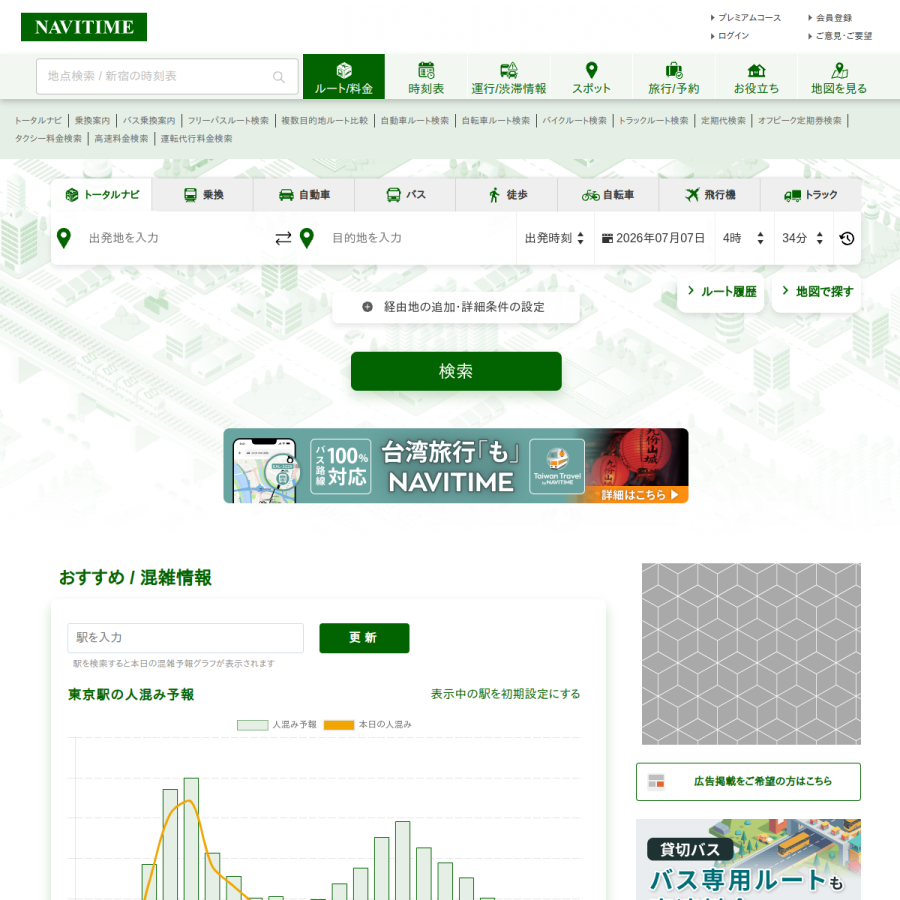
Task: Open フリーパスルート検索 link
Action: pyautogui.click(x=228, y=121)
